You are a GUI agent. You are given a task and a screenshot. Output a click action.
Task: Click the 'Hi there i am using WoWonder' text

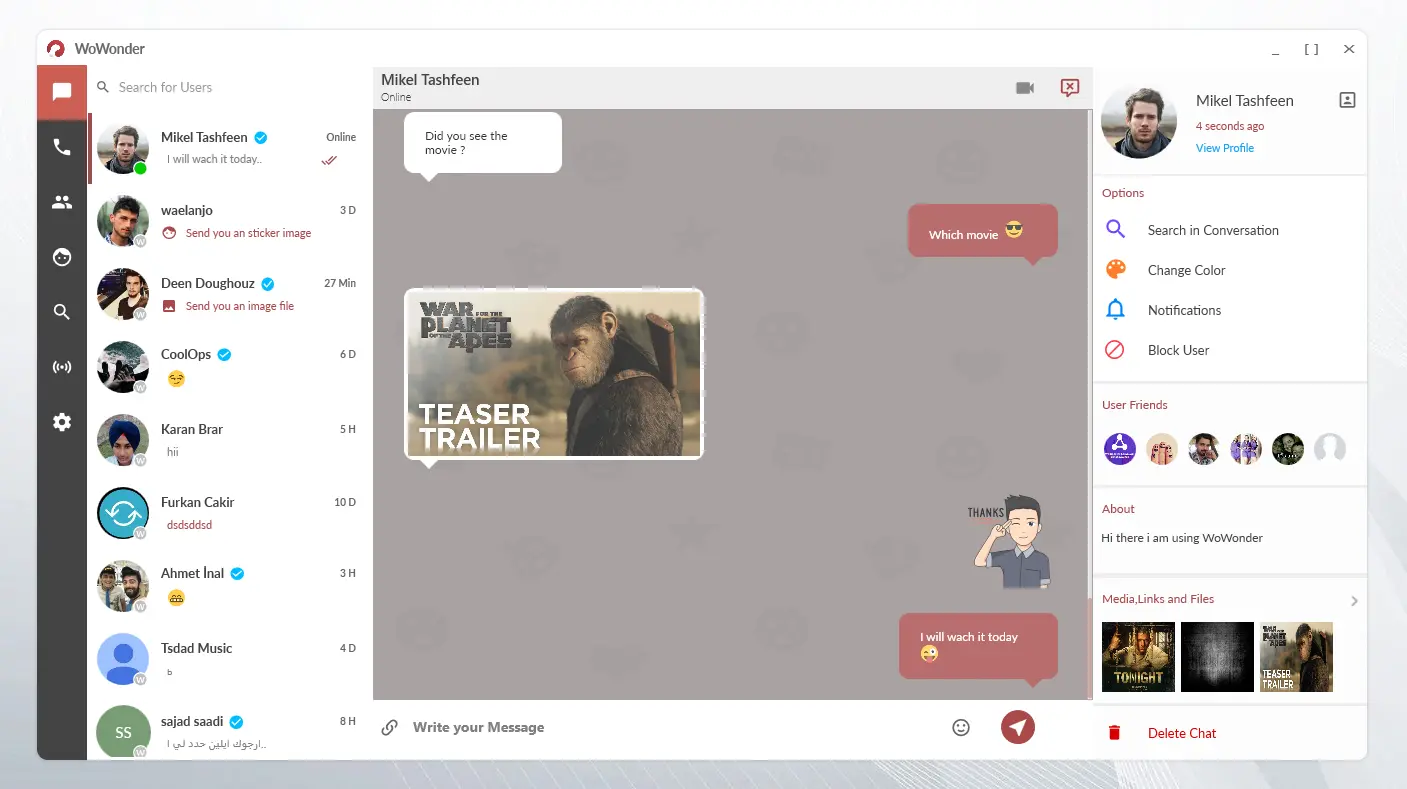click(x=1182, y=538)
